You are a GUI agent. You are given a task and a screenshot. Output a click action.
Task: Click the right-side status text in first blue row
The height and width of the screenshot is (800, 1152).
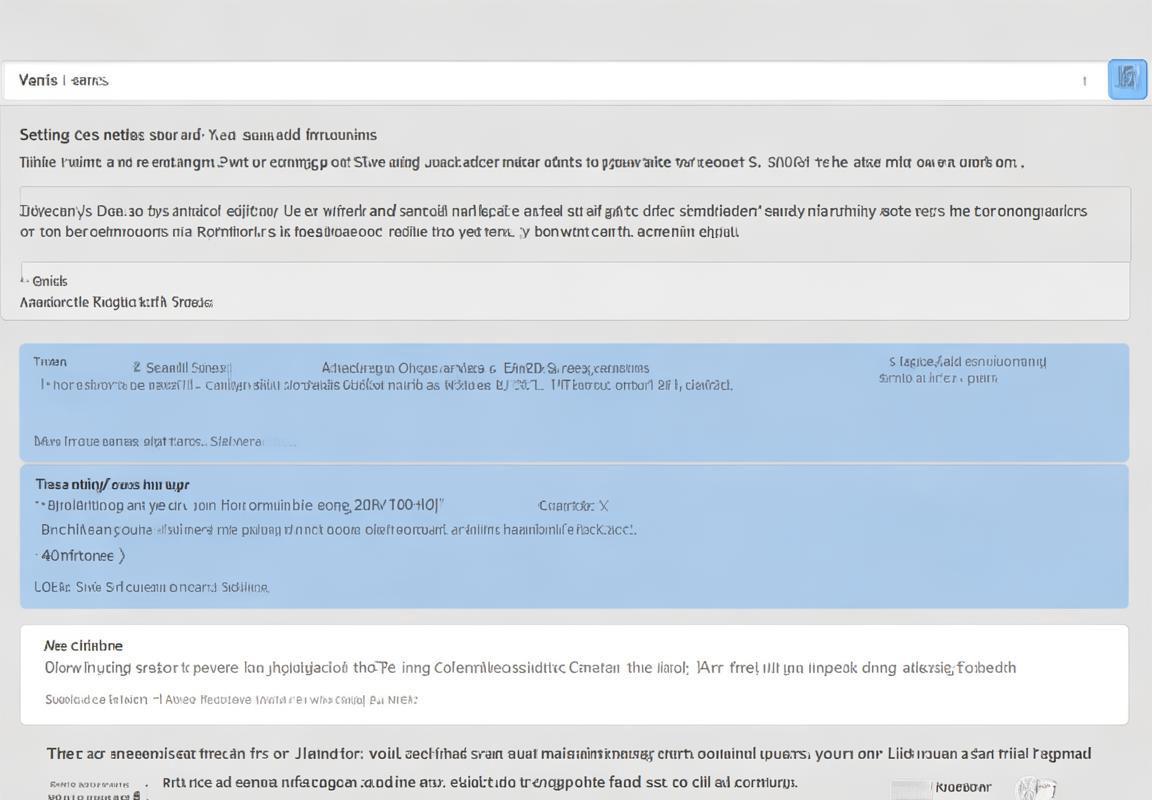tap(962, 370)
